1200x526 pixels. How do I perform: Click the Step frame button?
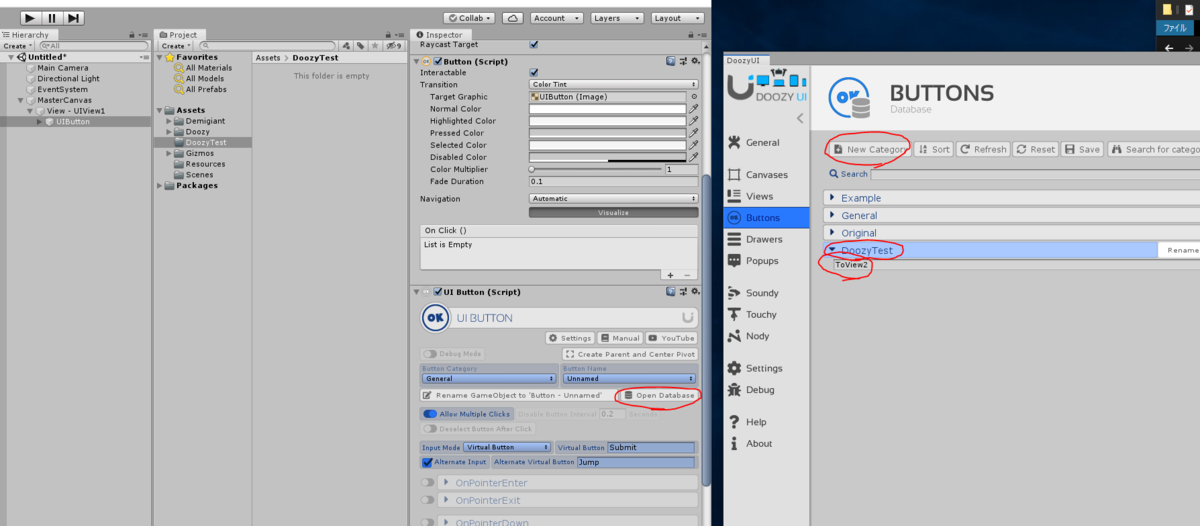tap(75, 18)
